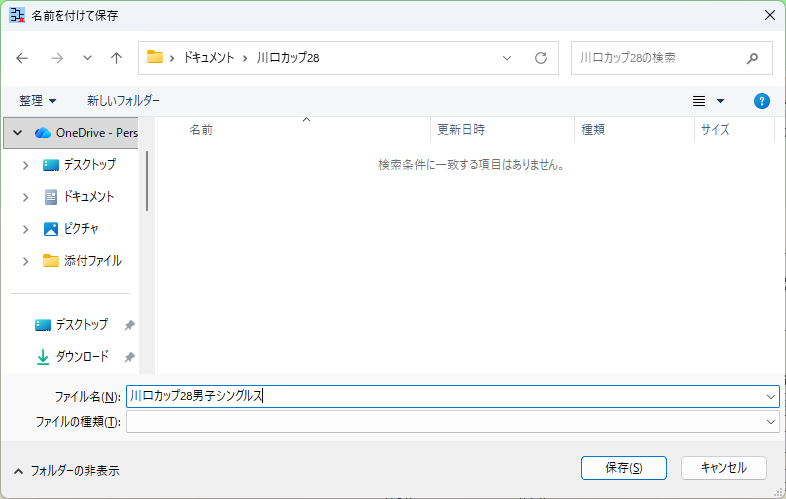Click the OneDrive cloud icon
This screenshot has width=786, height=499.
(x=43, y=133)
